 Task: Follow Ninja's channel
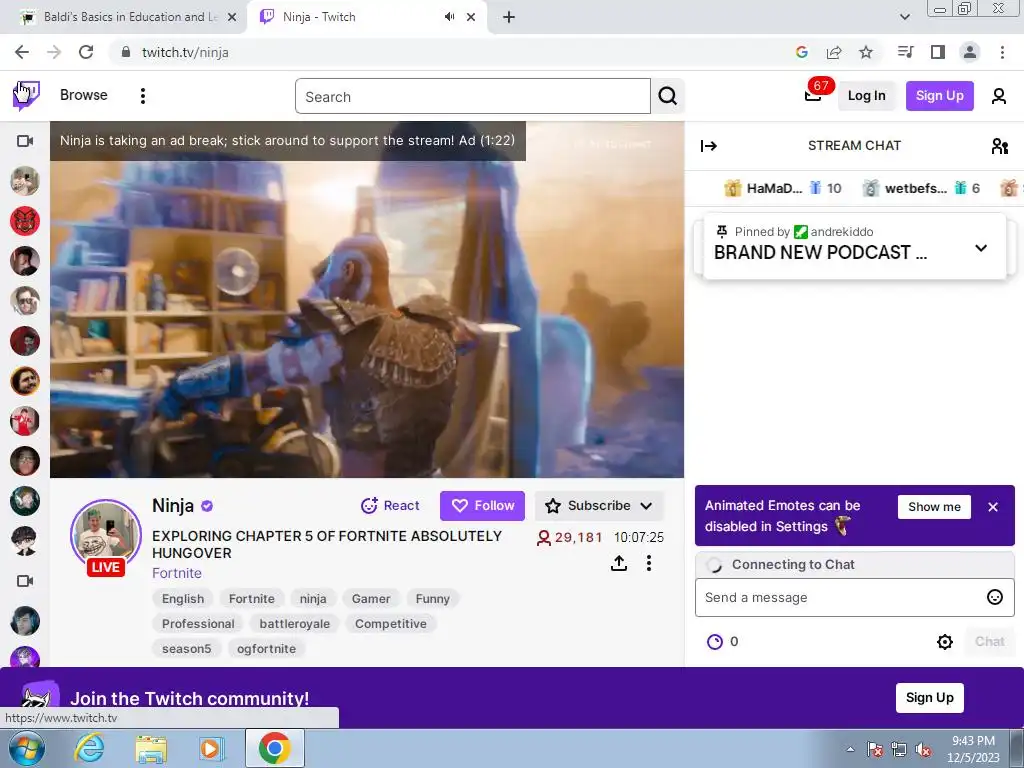[482, 506]
